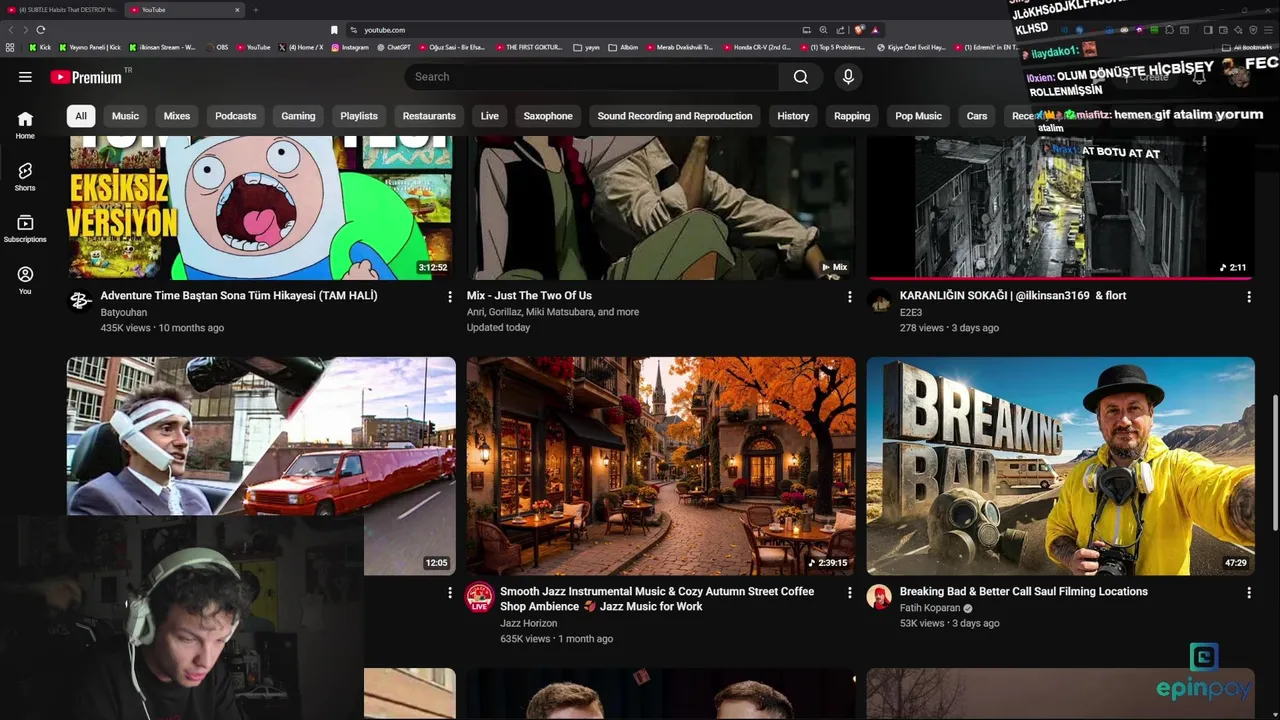Open options for Breaking Bad filming locations video
Image resolution: width=1280 pixels, height=720 pixels.
pos(1248,593)
